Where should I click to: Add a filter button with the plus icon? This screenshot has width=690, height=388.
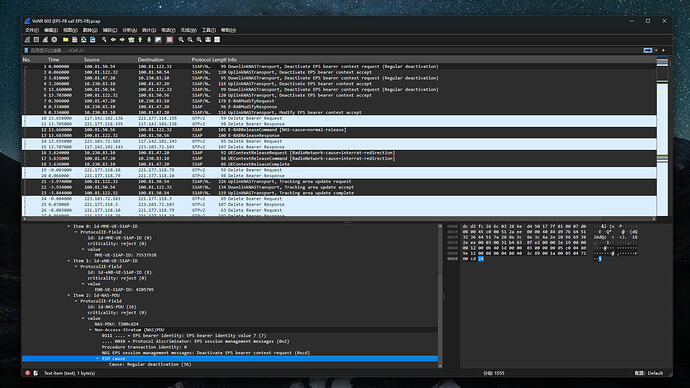pyautogui.click(x=664, y=51)
